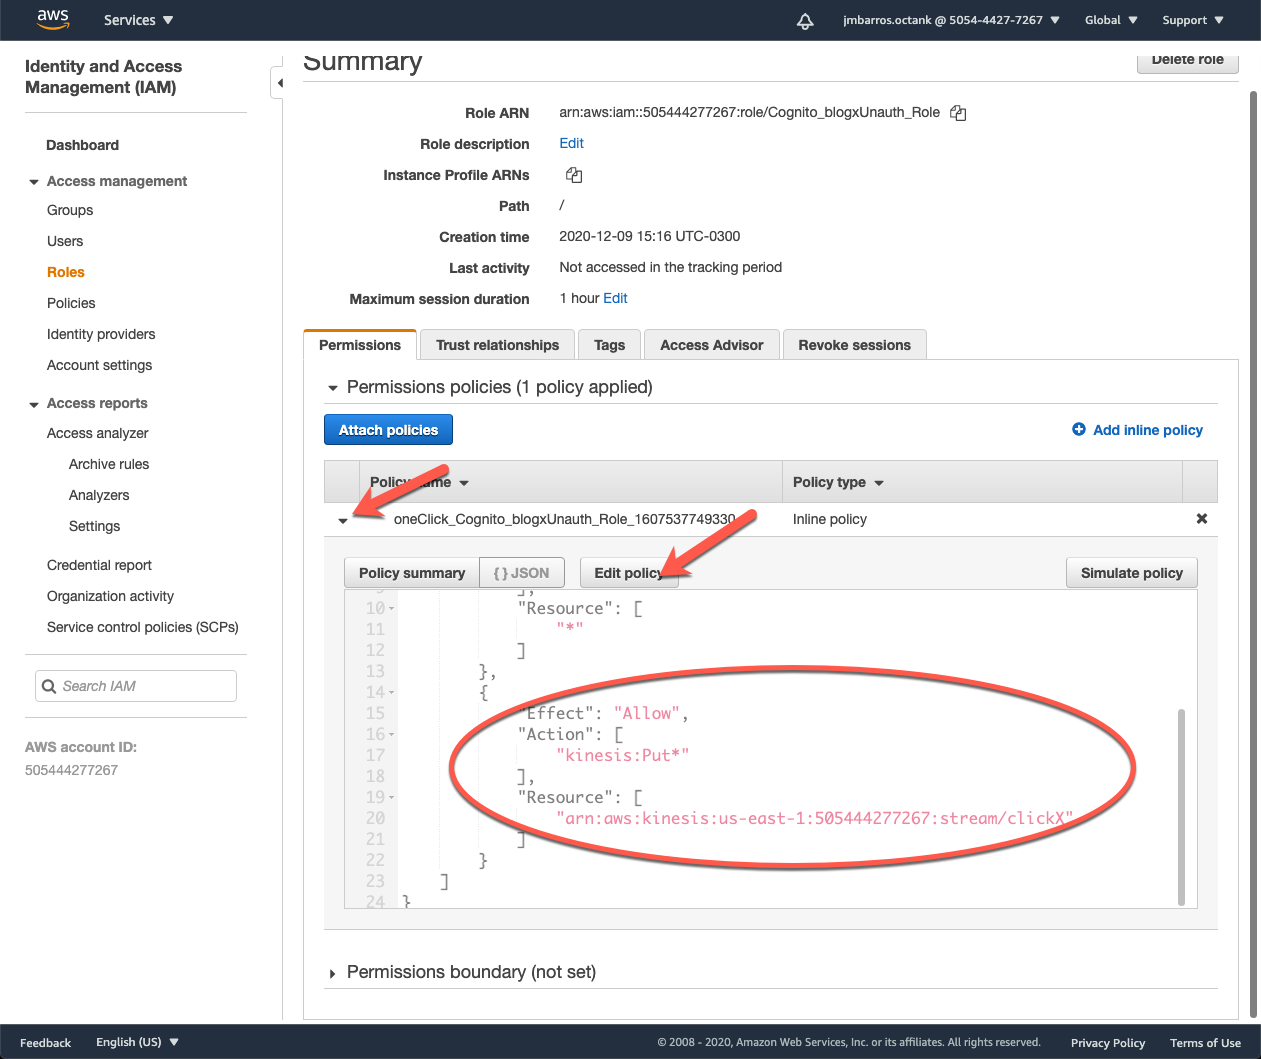
Task: Open the Tags tab
Action: [609, 345]
